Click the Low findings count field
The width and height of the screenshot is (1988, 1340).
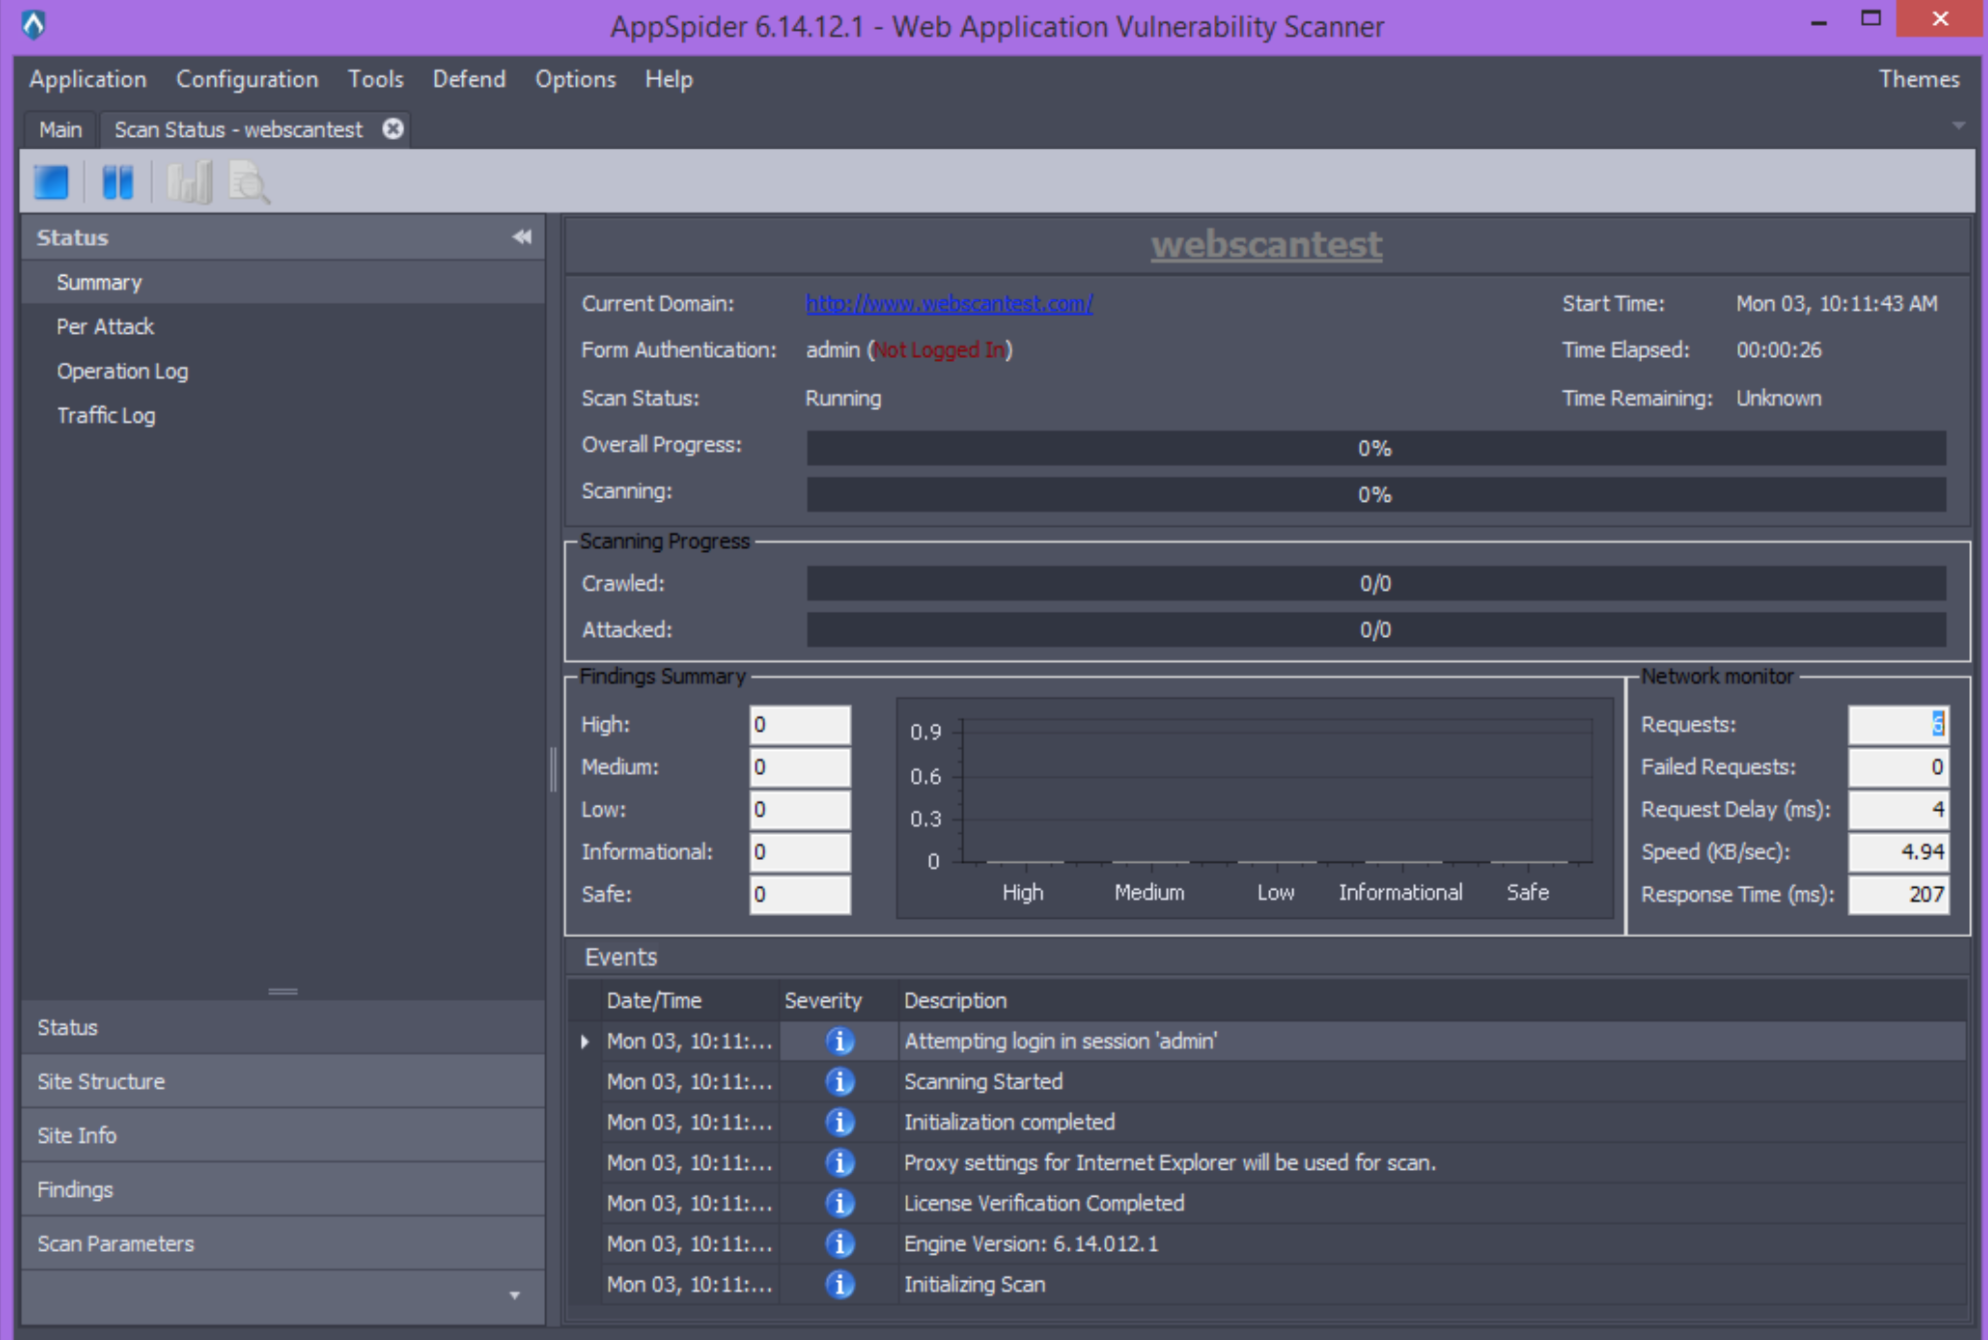tap(800, 809)
